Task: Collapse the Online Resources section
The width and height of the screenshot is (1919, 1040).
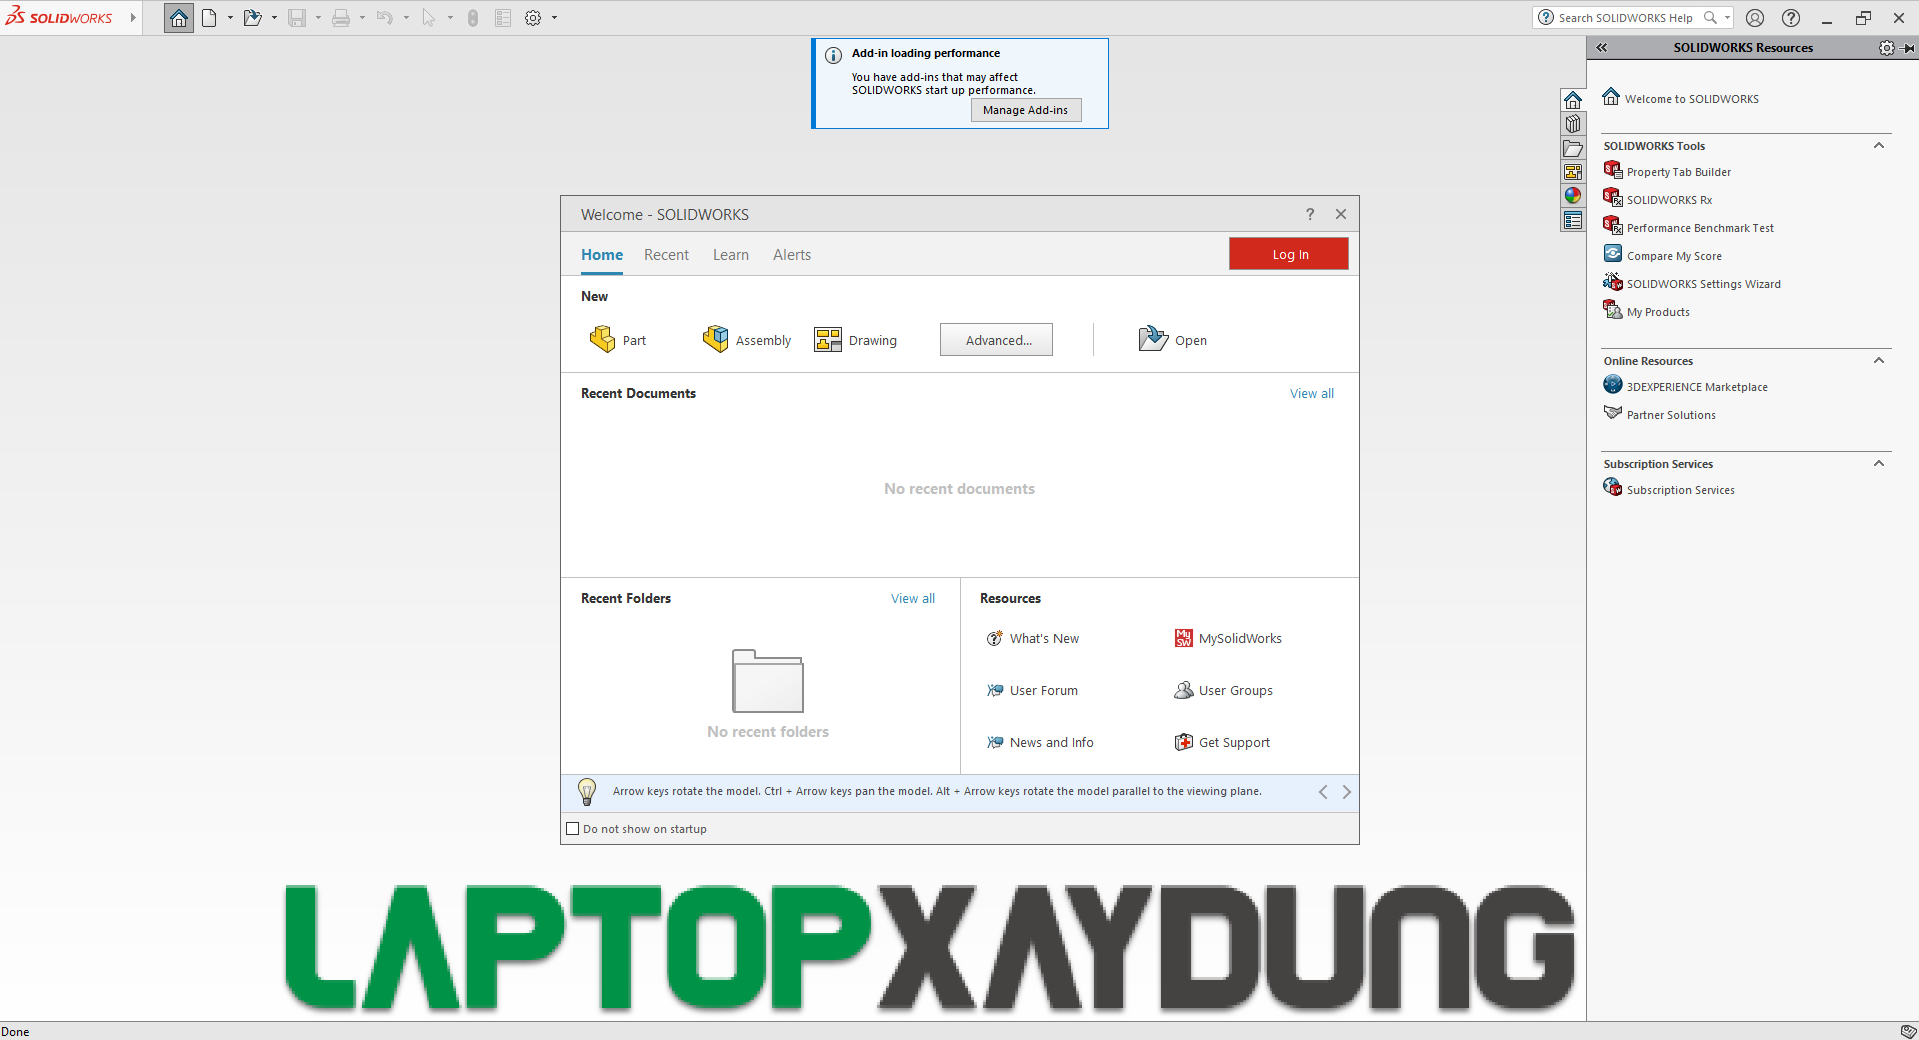Action: 1879,360
